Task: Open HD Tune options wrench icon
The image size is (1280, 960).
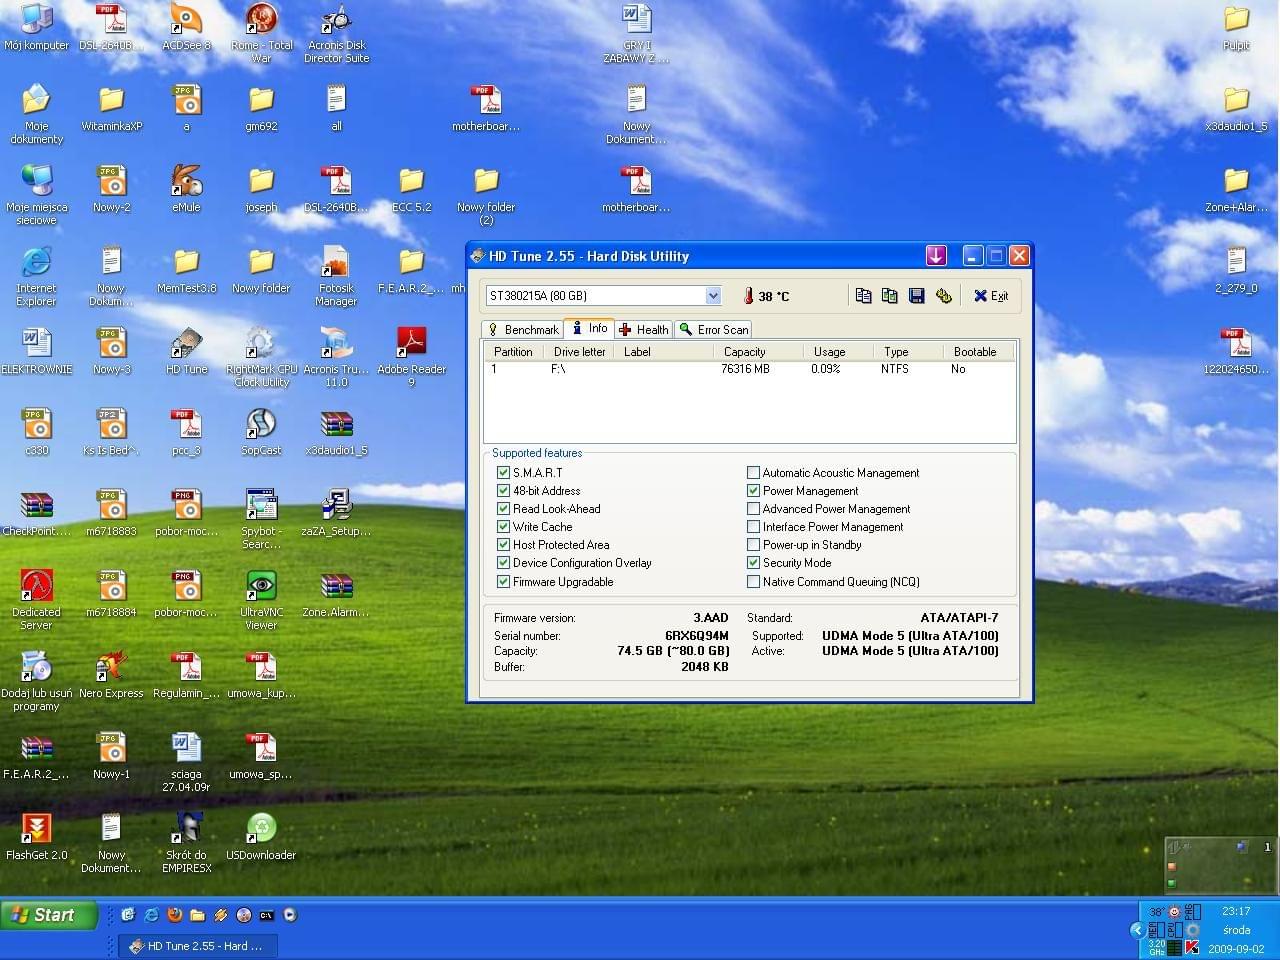Action: click(x=943, y=296)
